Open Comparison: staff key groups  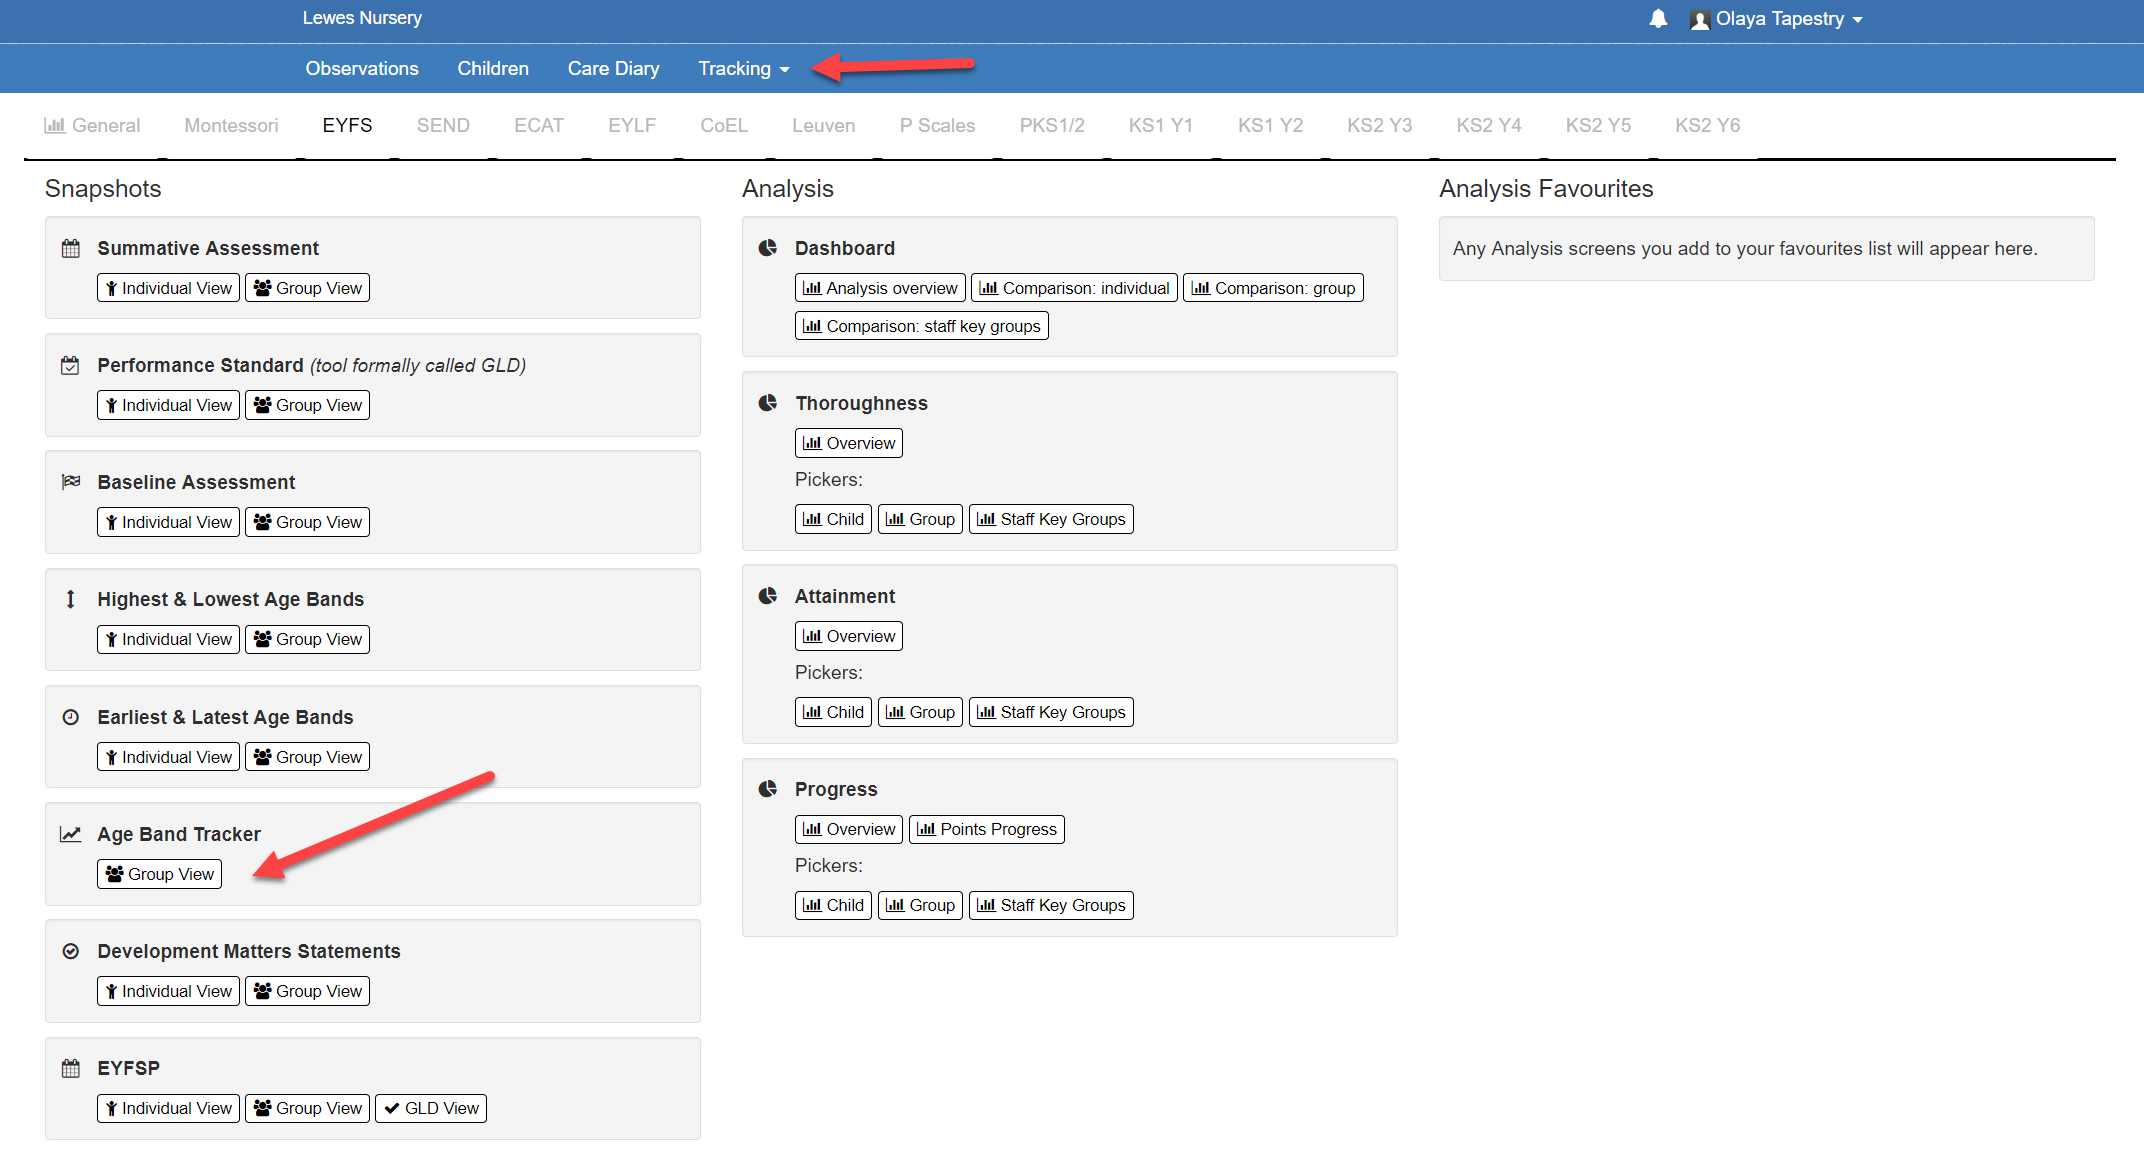point(921,326)
